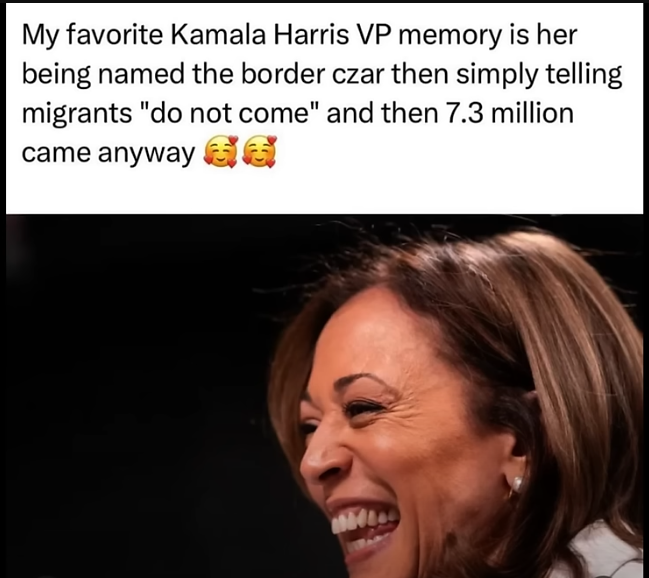Click the text "7.3 million"
Viewport: 649px width, 578px height.
click(509, 113)
